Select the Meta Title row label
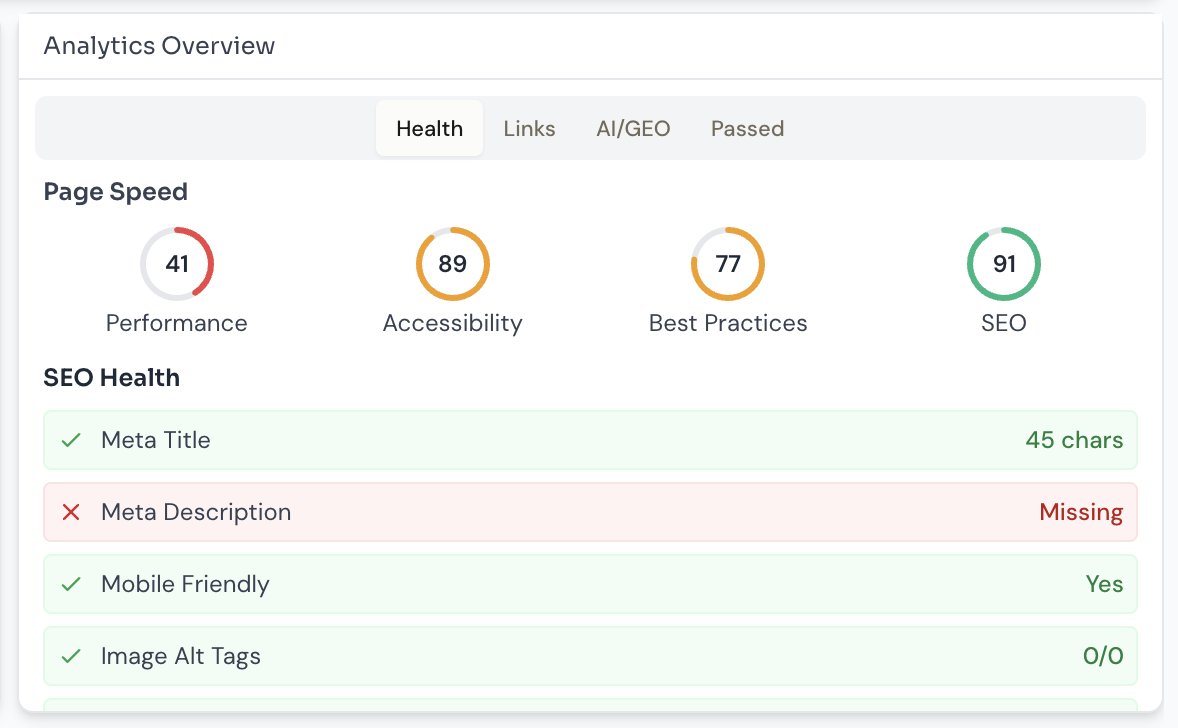The height and width of the screenshot is (728, 1178). point(156,440)
